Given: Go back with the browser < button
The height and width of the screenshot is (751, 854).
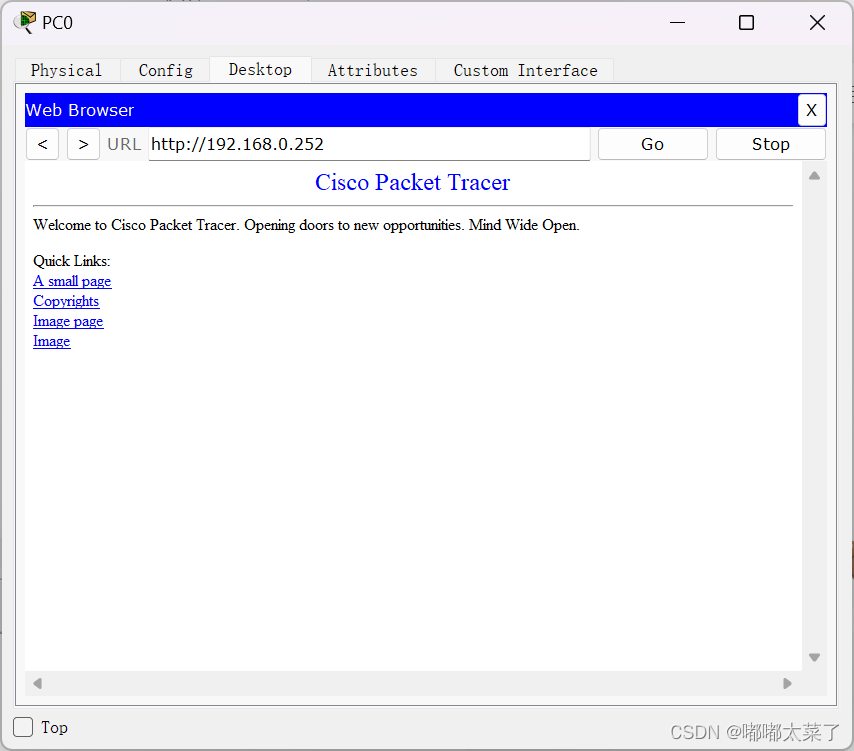Looking at the screenshot, I should click(42, 144).
